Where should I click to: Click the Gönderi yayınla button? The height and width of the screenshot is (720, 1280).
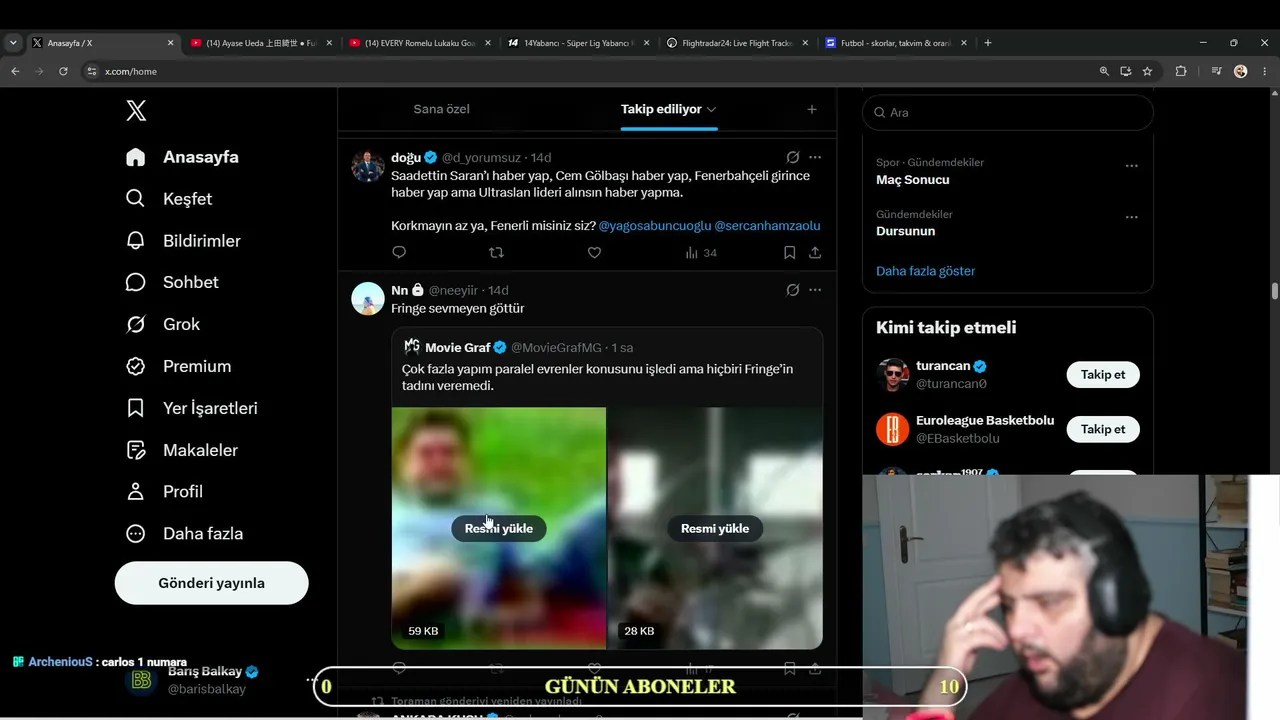(212, 583)
